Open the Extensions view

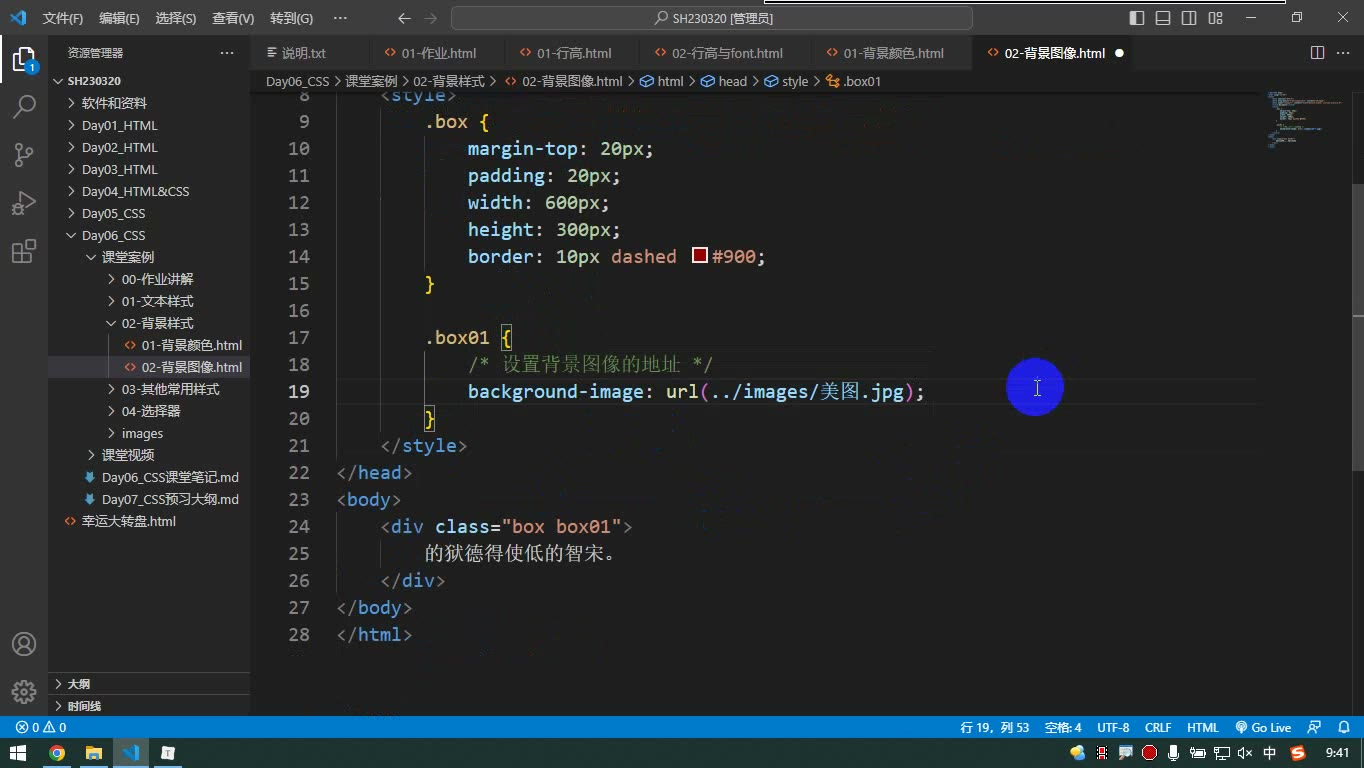[23, 252]
